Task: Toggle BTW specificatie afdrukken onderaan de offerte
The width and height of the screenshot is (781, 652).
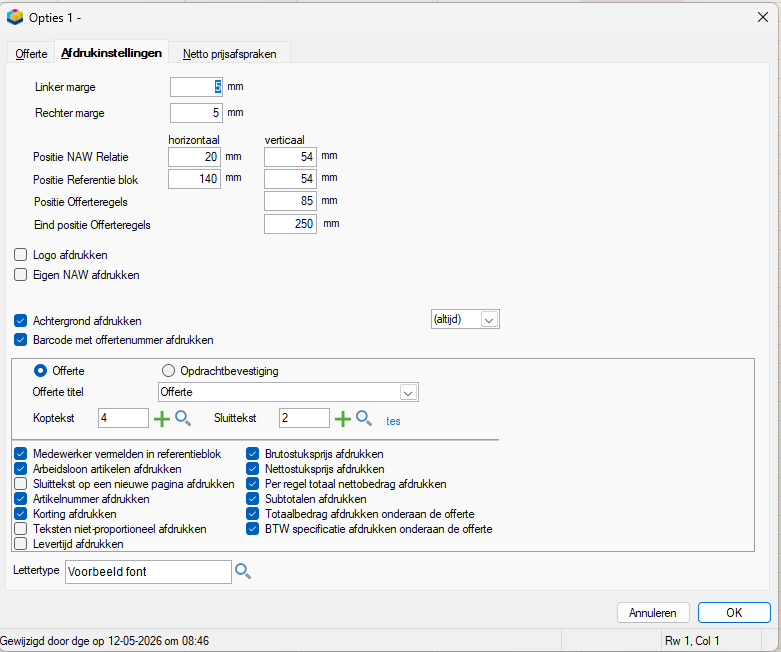Action: click(253, 528)
